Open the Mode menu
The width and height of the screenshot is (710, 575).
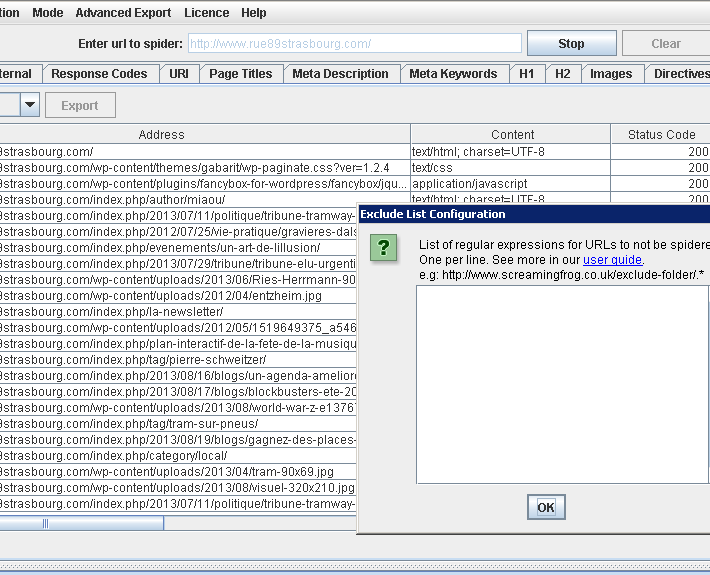pyautogui.click(x=47, y=13)
